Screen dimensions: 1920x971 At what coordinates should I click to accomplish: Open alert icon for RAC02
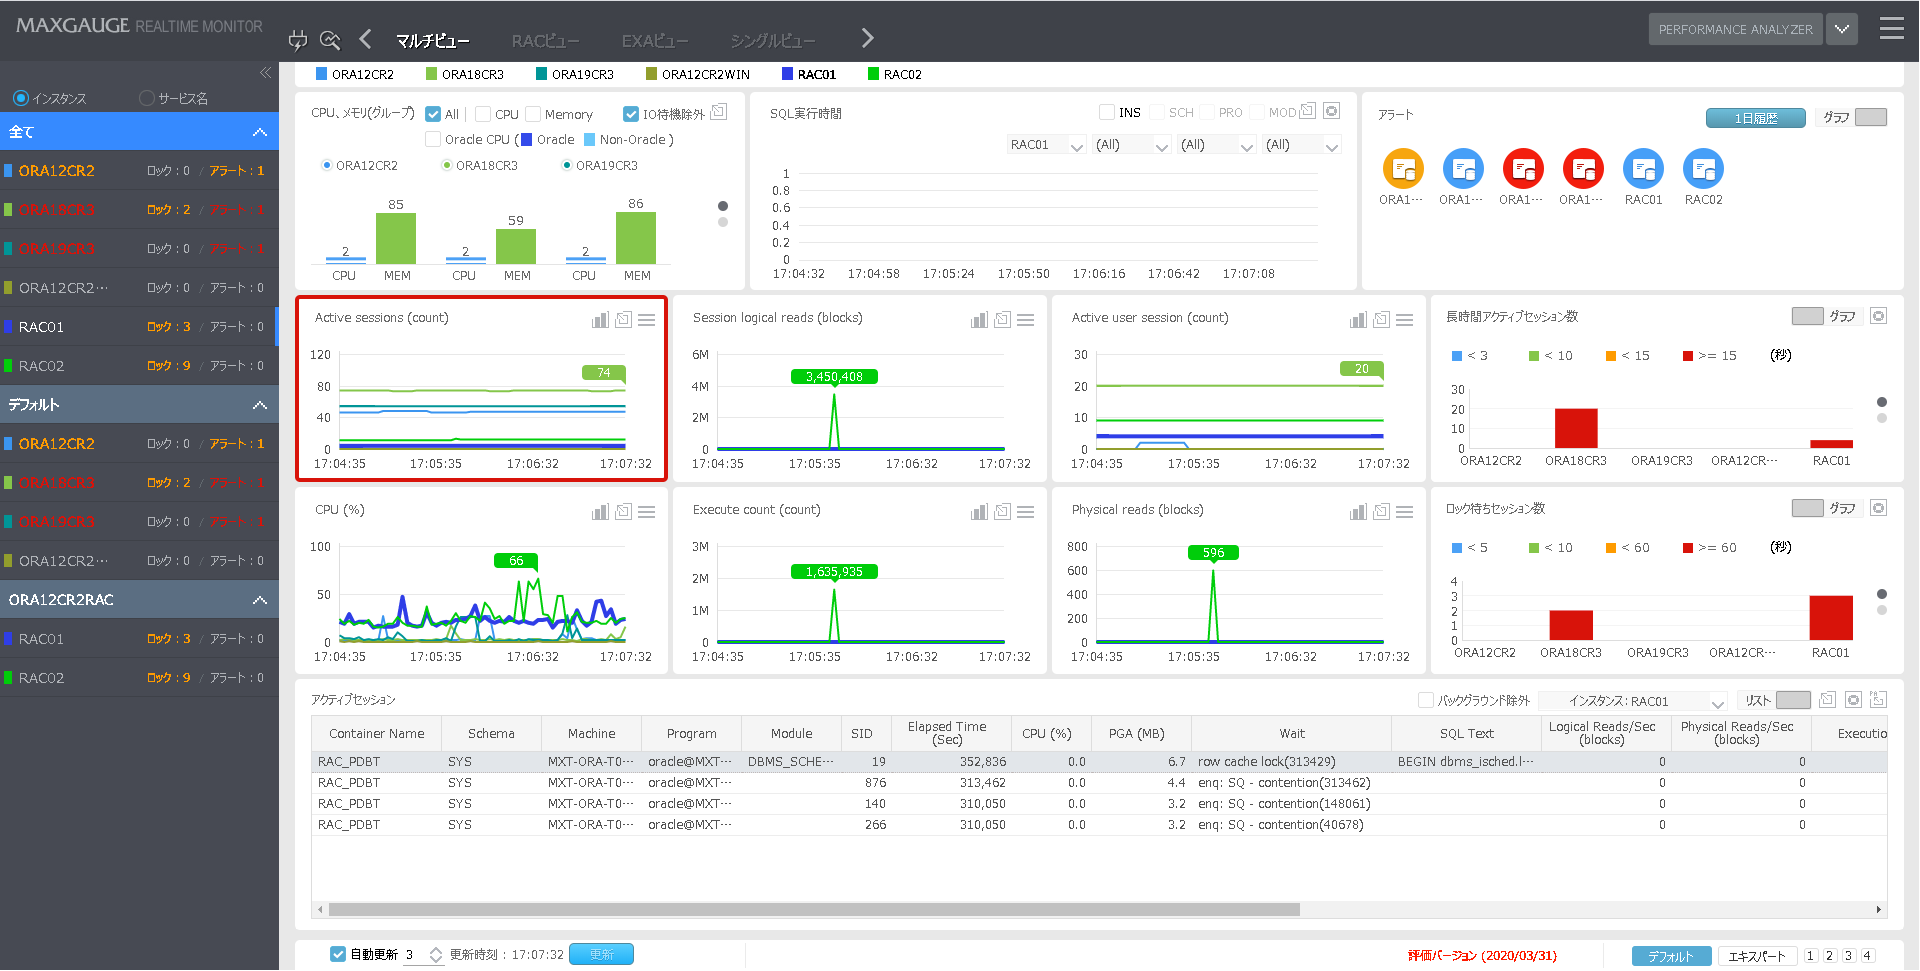click(1703, 169)
